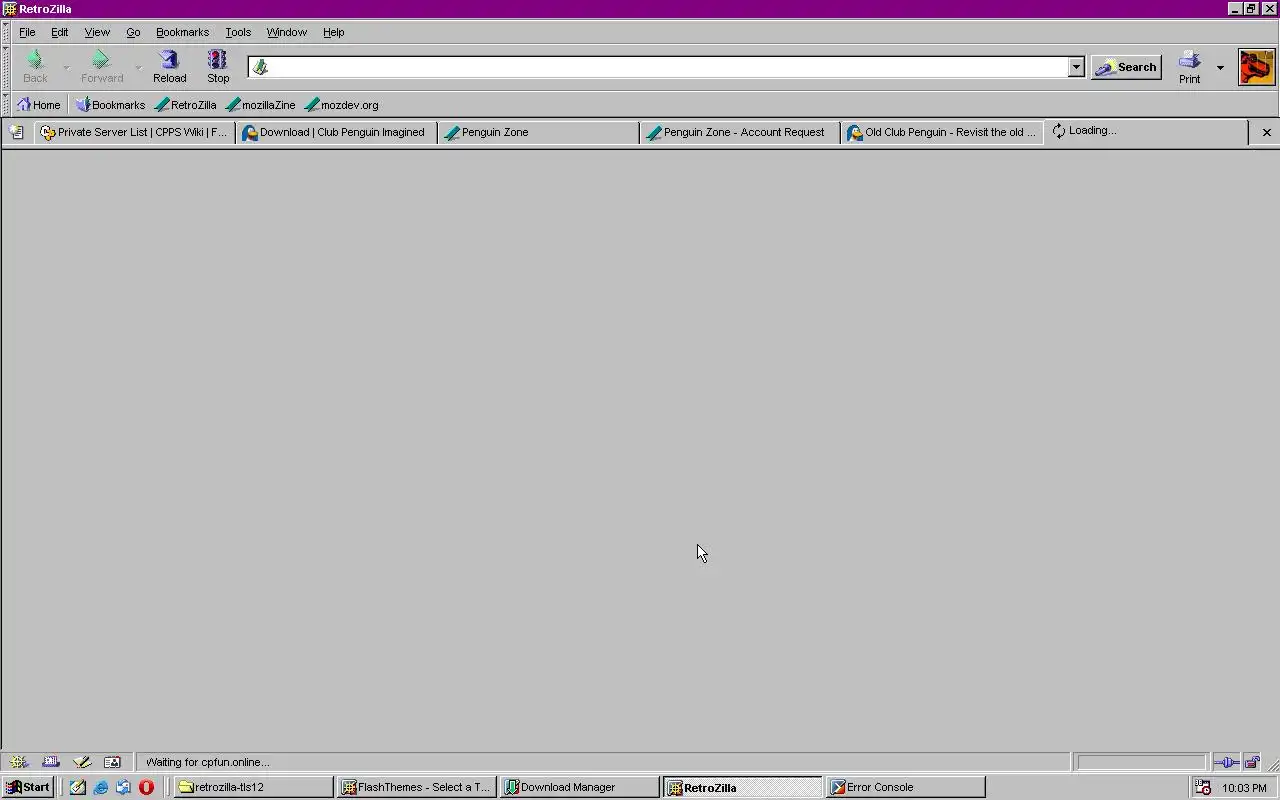Open the Bookmarks menu in the menu bar
This screenshot has height=800, width=1280.
coord(182,32)
